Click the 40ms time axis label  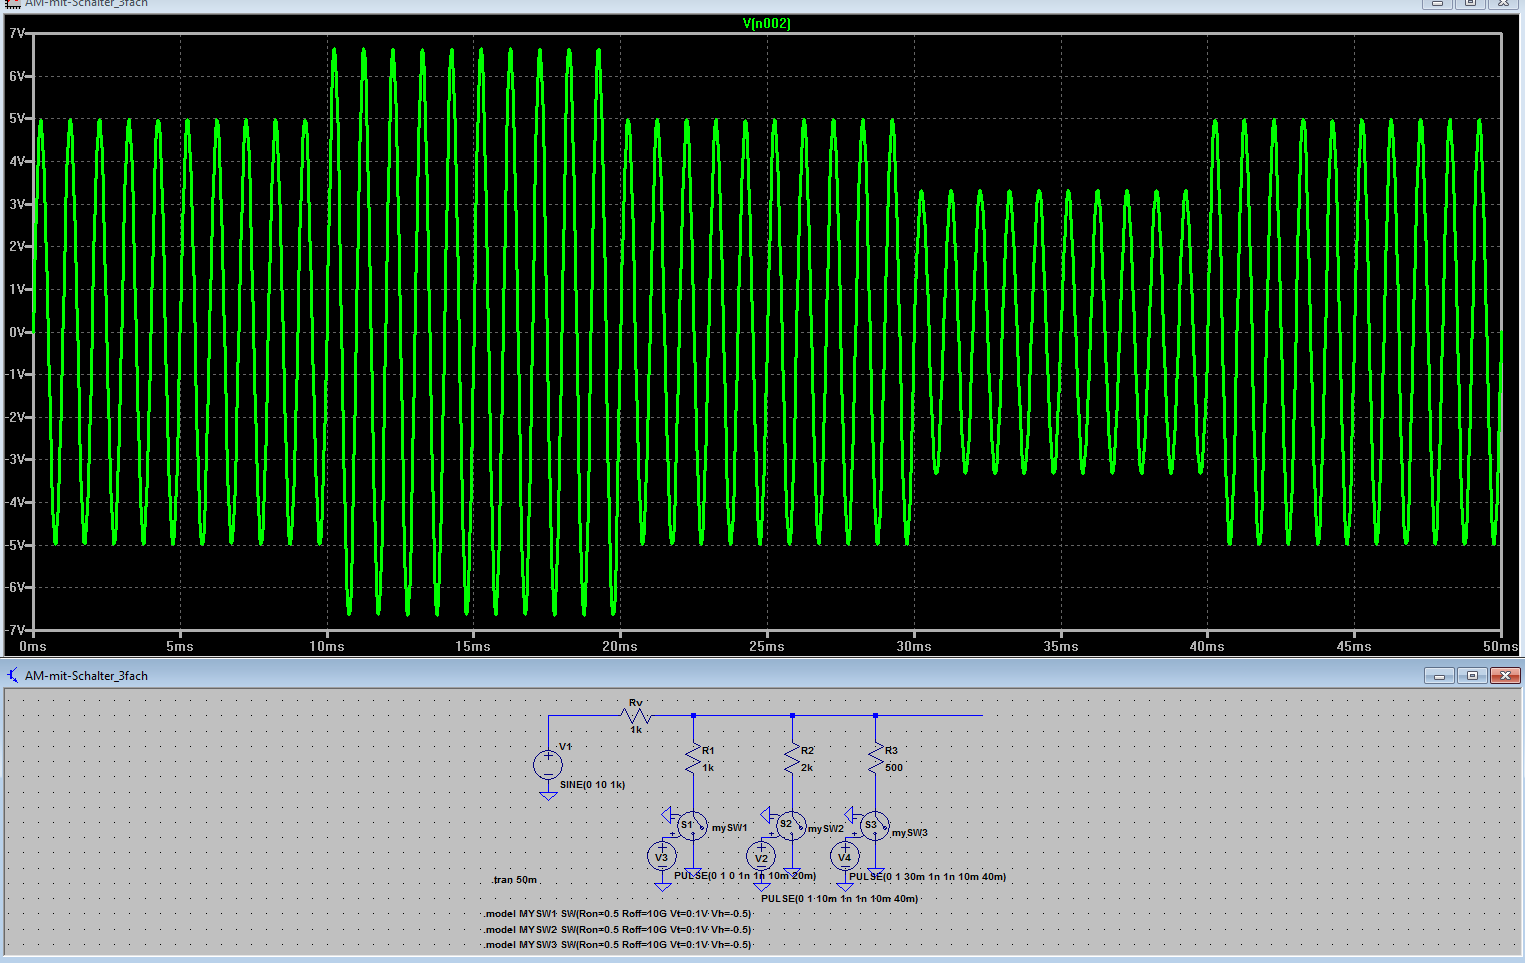[1207, 647]
